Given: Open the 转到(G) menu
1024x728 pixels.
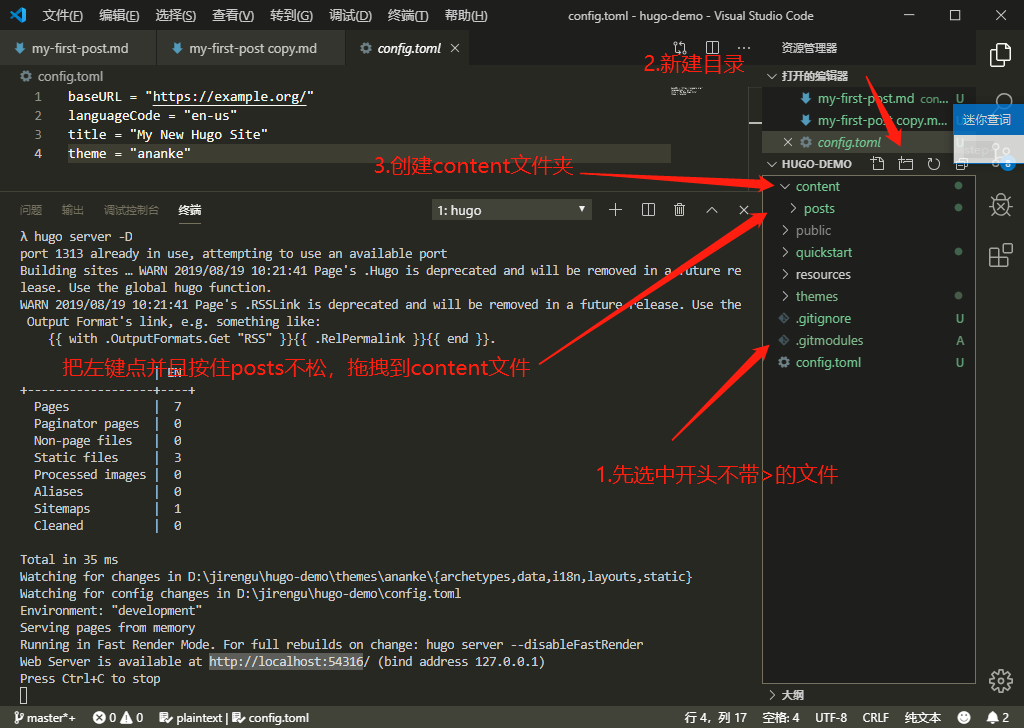Looking at the screenshot, I should point(291,15).
